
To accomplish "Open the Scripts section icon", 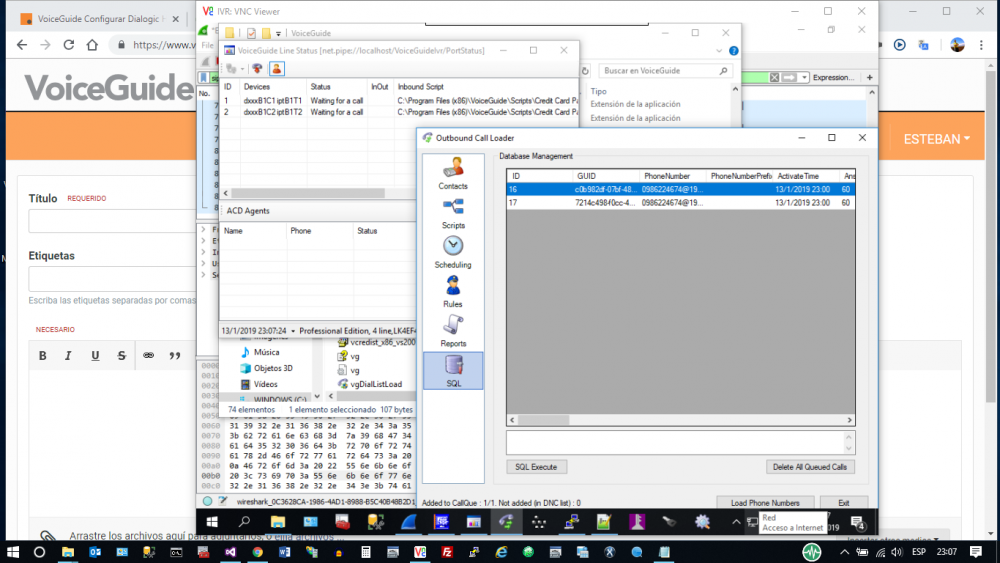I will tap(452, 211).
